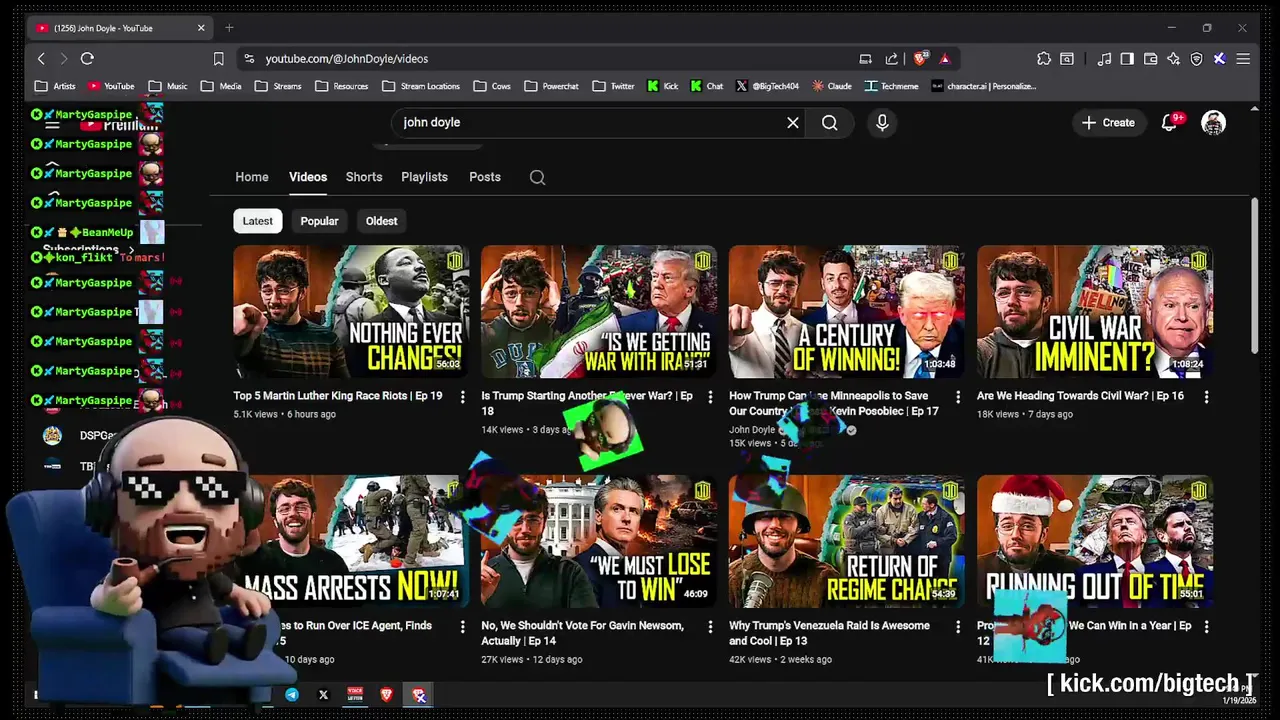Click install app icon in address bar

coord(865,59)
